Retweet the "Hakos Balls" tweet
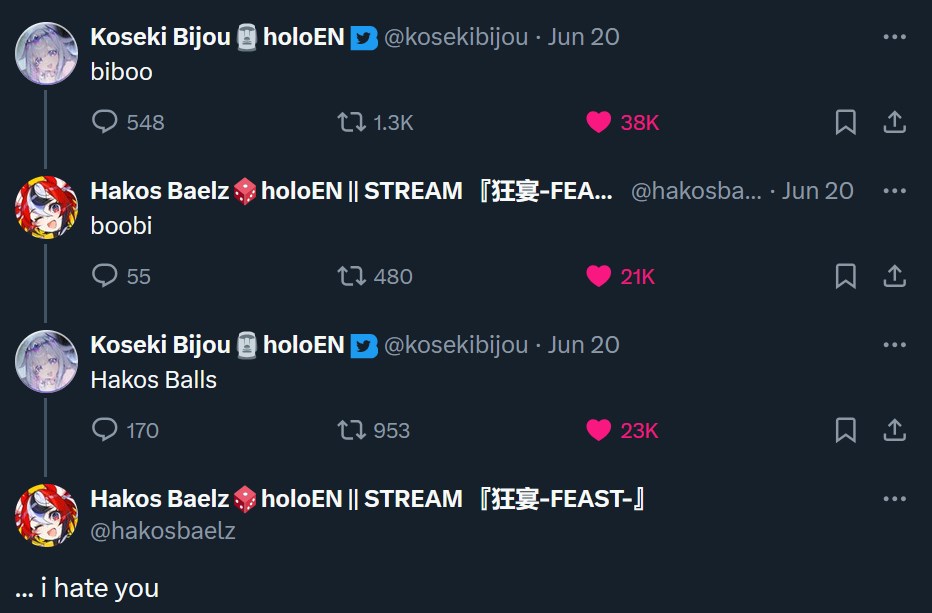Screen dimensions: 932x613 click(x=351, y=430)
